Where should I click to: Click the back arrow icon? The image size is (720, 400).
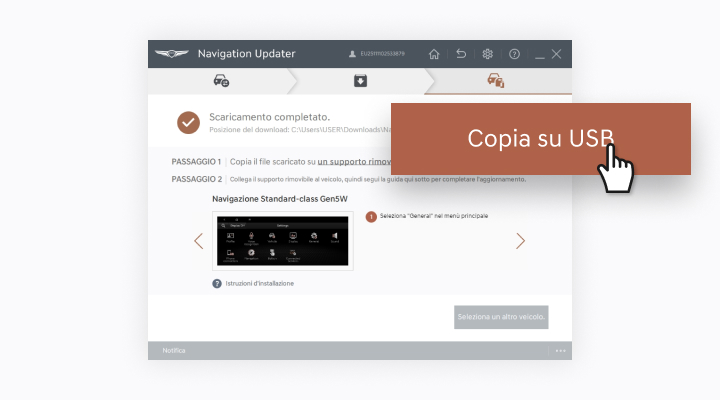(461, 54)
